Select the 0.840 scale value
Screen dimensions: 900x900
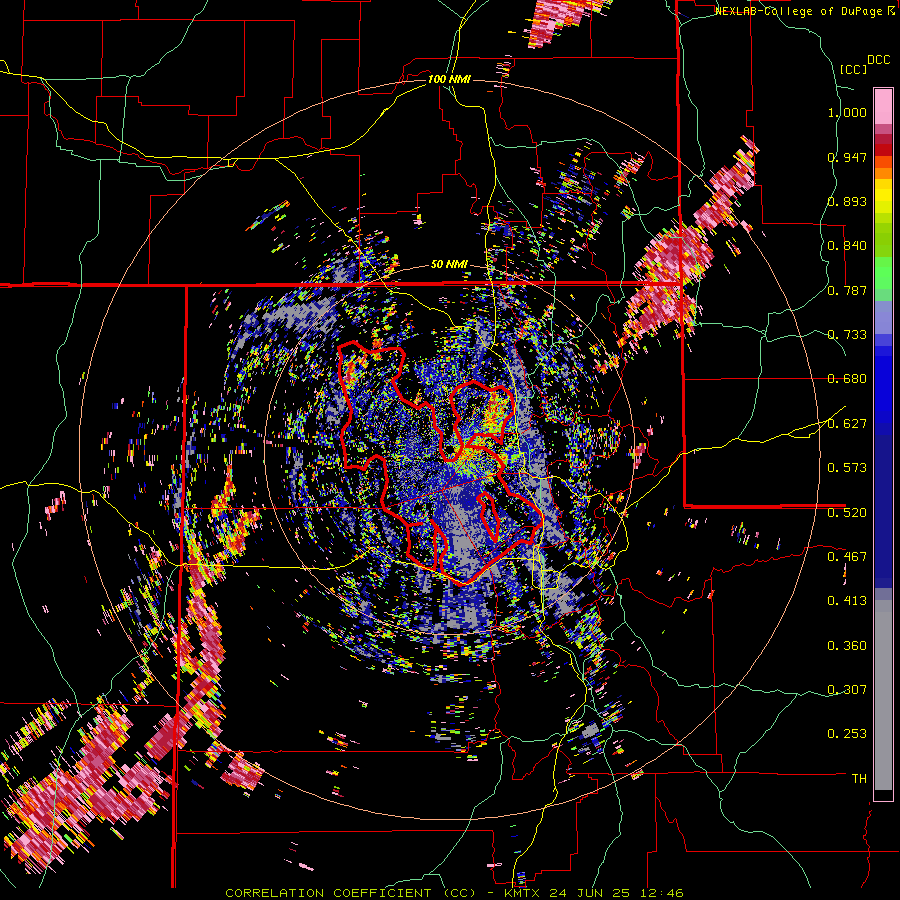click(x=847, y=246)
